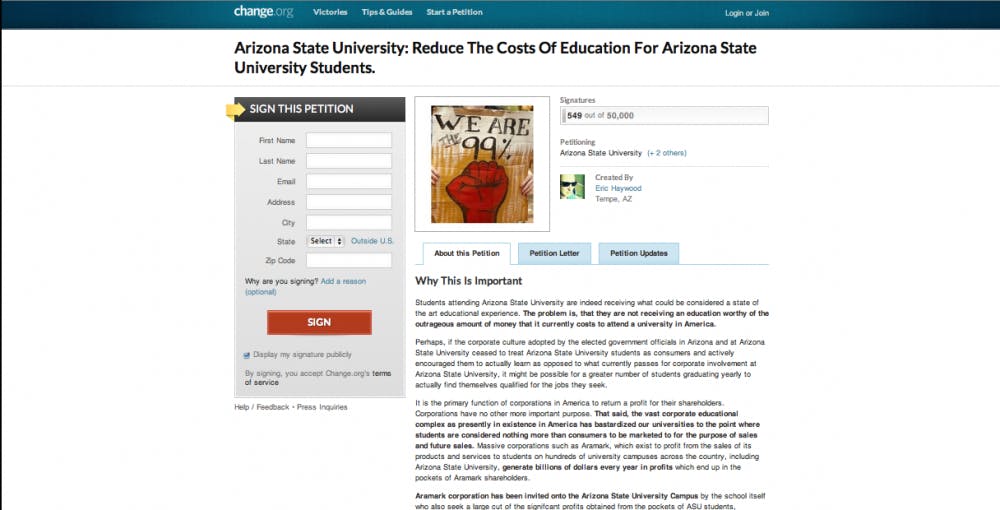Click into the Email text field
The width and height of the screenshot is (1000, 510).
tap(349, 182)
